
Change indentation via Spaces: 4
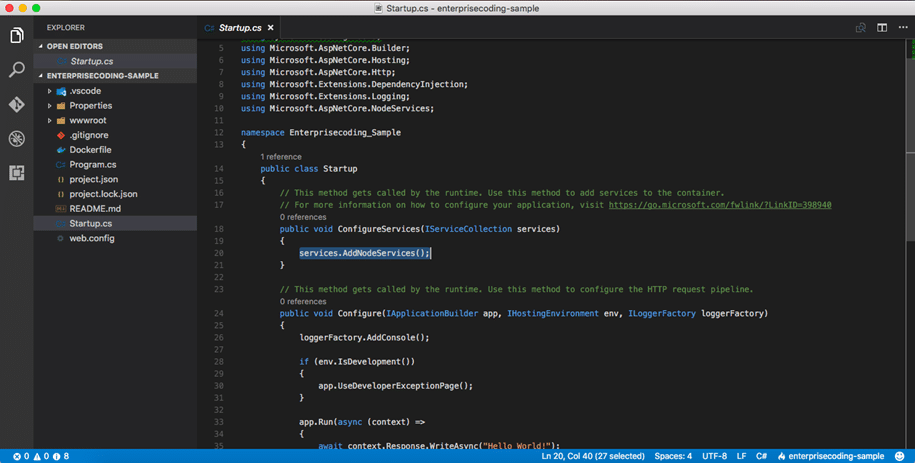[673, 456]
